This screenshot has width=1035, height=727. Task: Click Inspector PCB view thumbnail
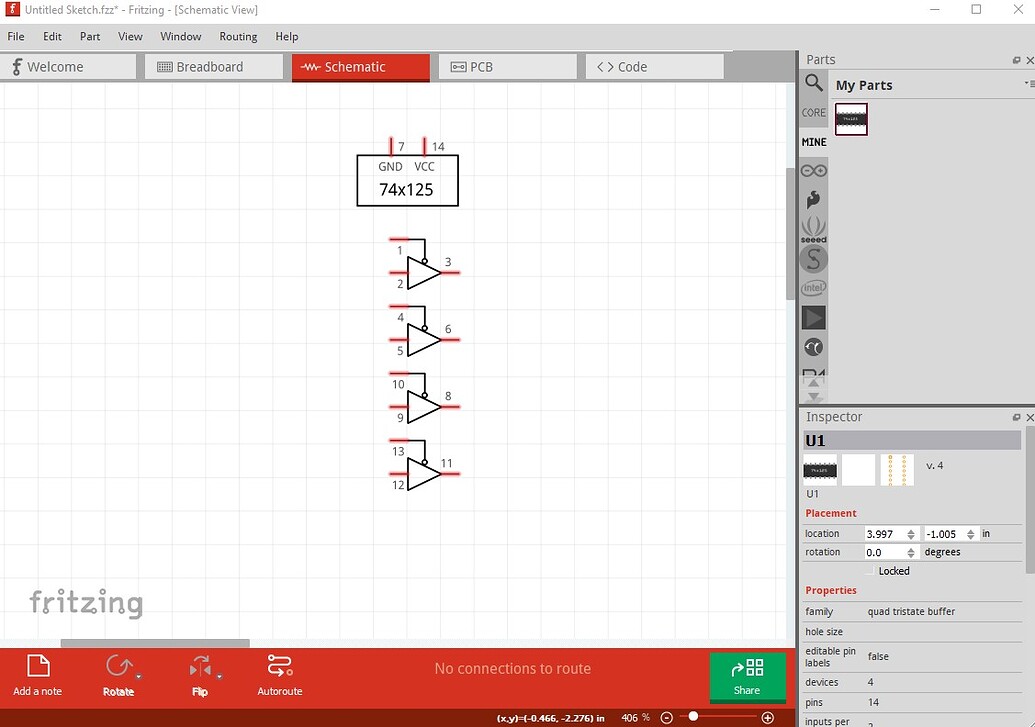(897, 470)
